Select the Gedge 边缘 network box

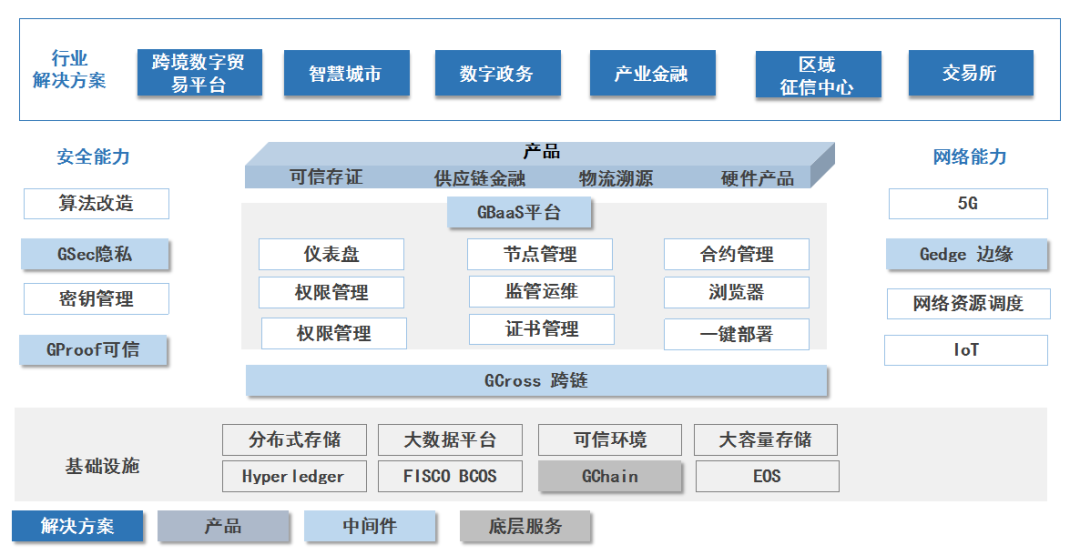966,254
